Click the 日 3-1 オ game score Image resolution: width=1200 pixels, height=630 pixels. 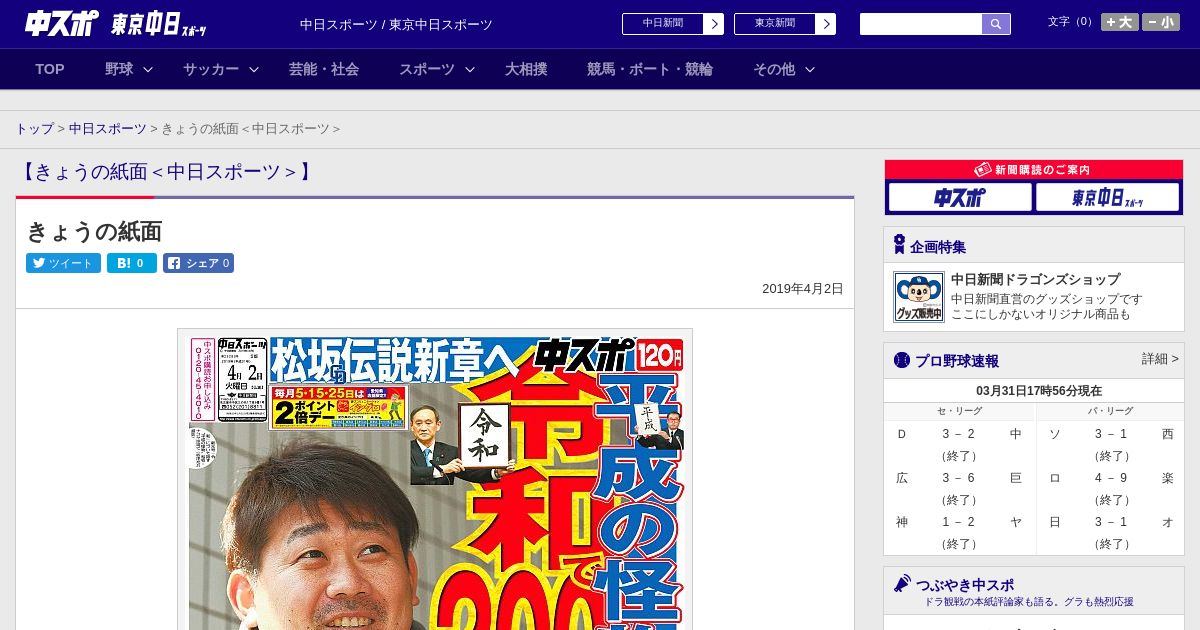point(1111,522)
